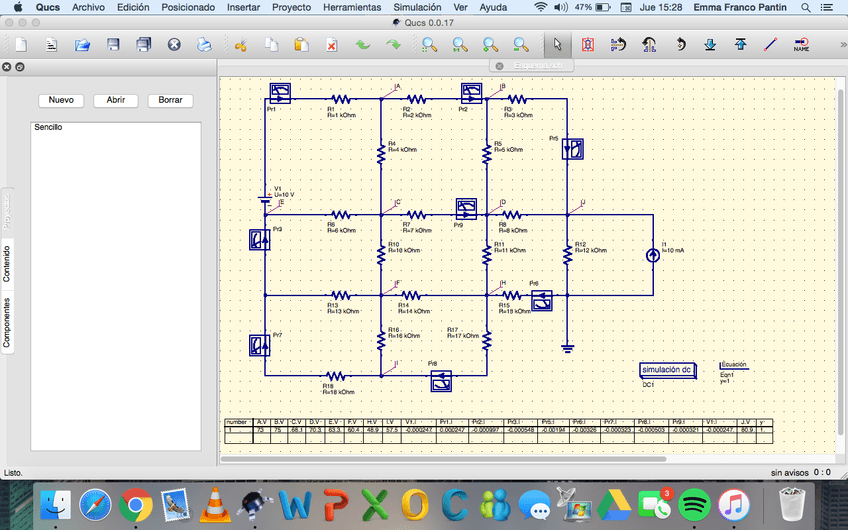Toggle the Deactivate/activate component tool

[x=588, y=45]
